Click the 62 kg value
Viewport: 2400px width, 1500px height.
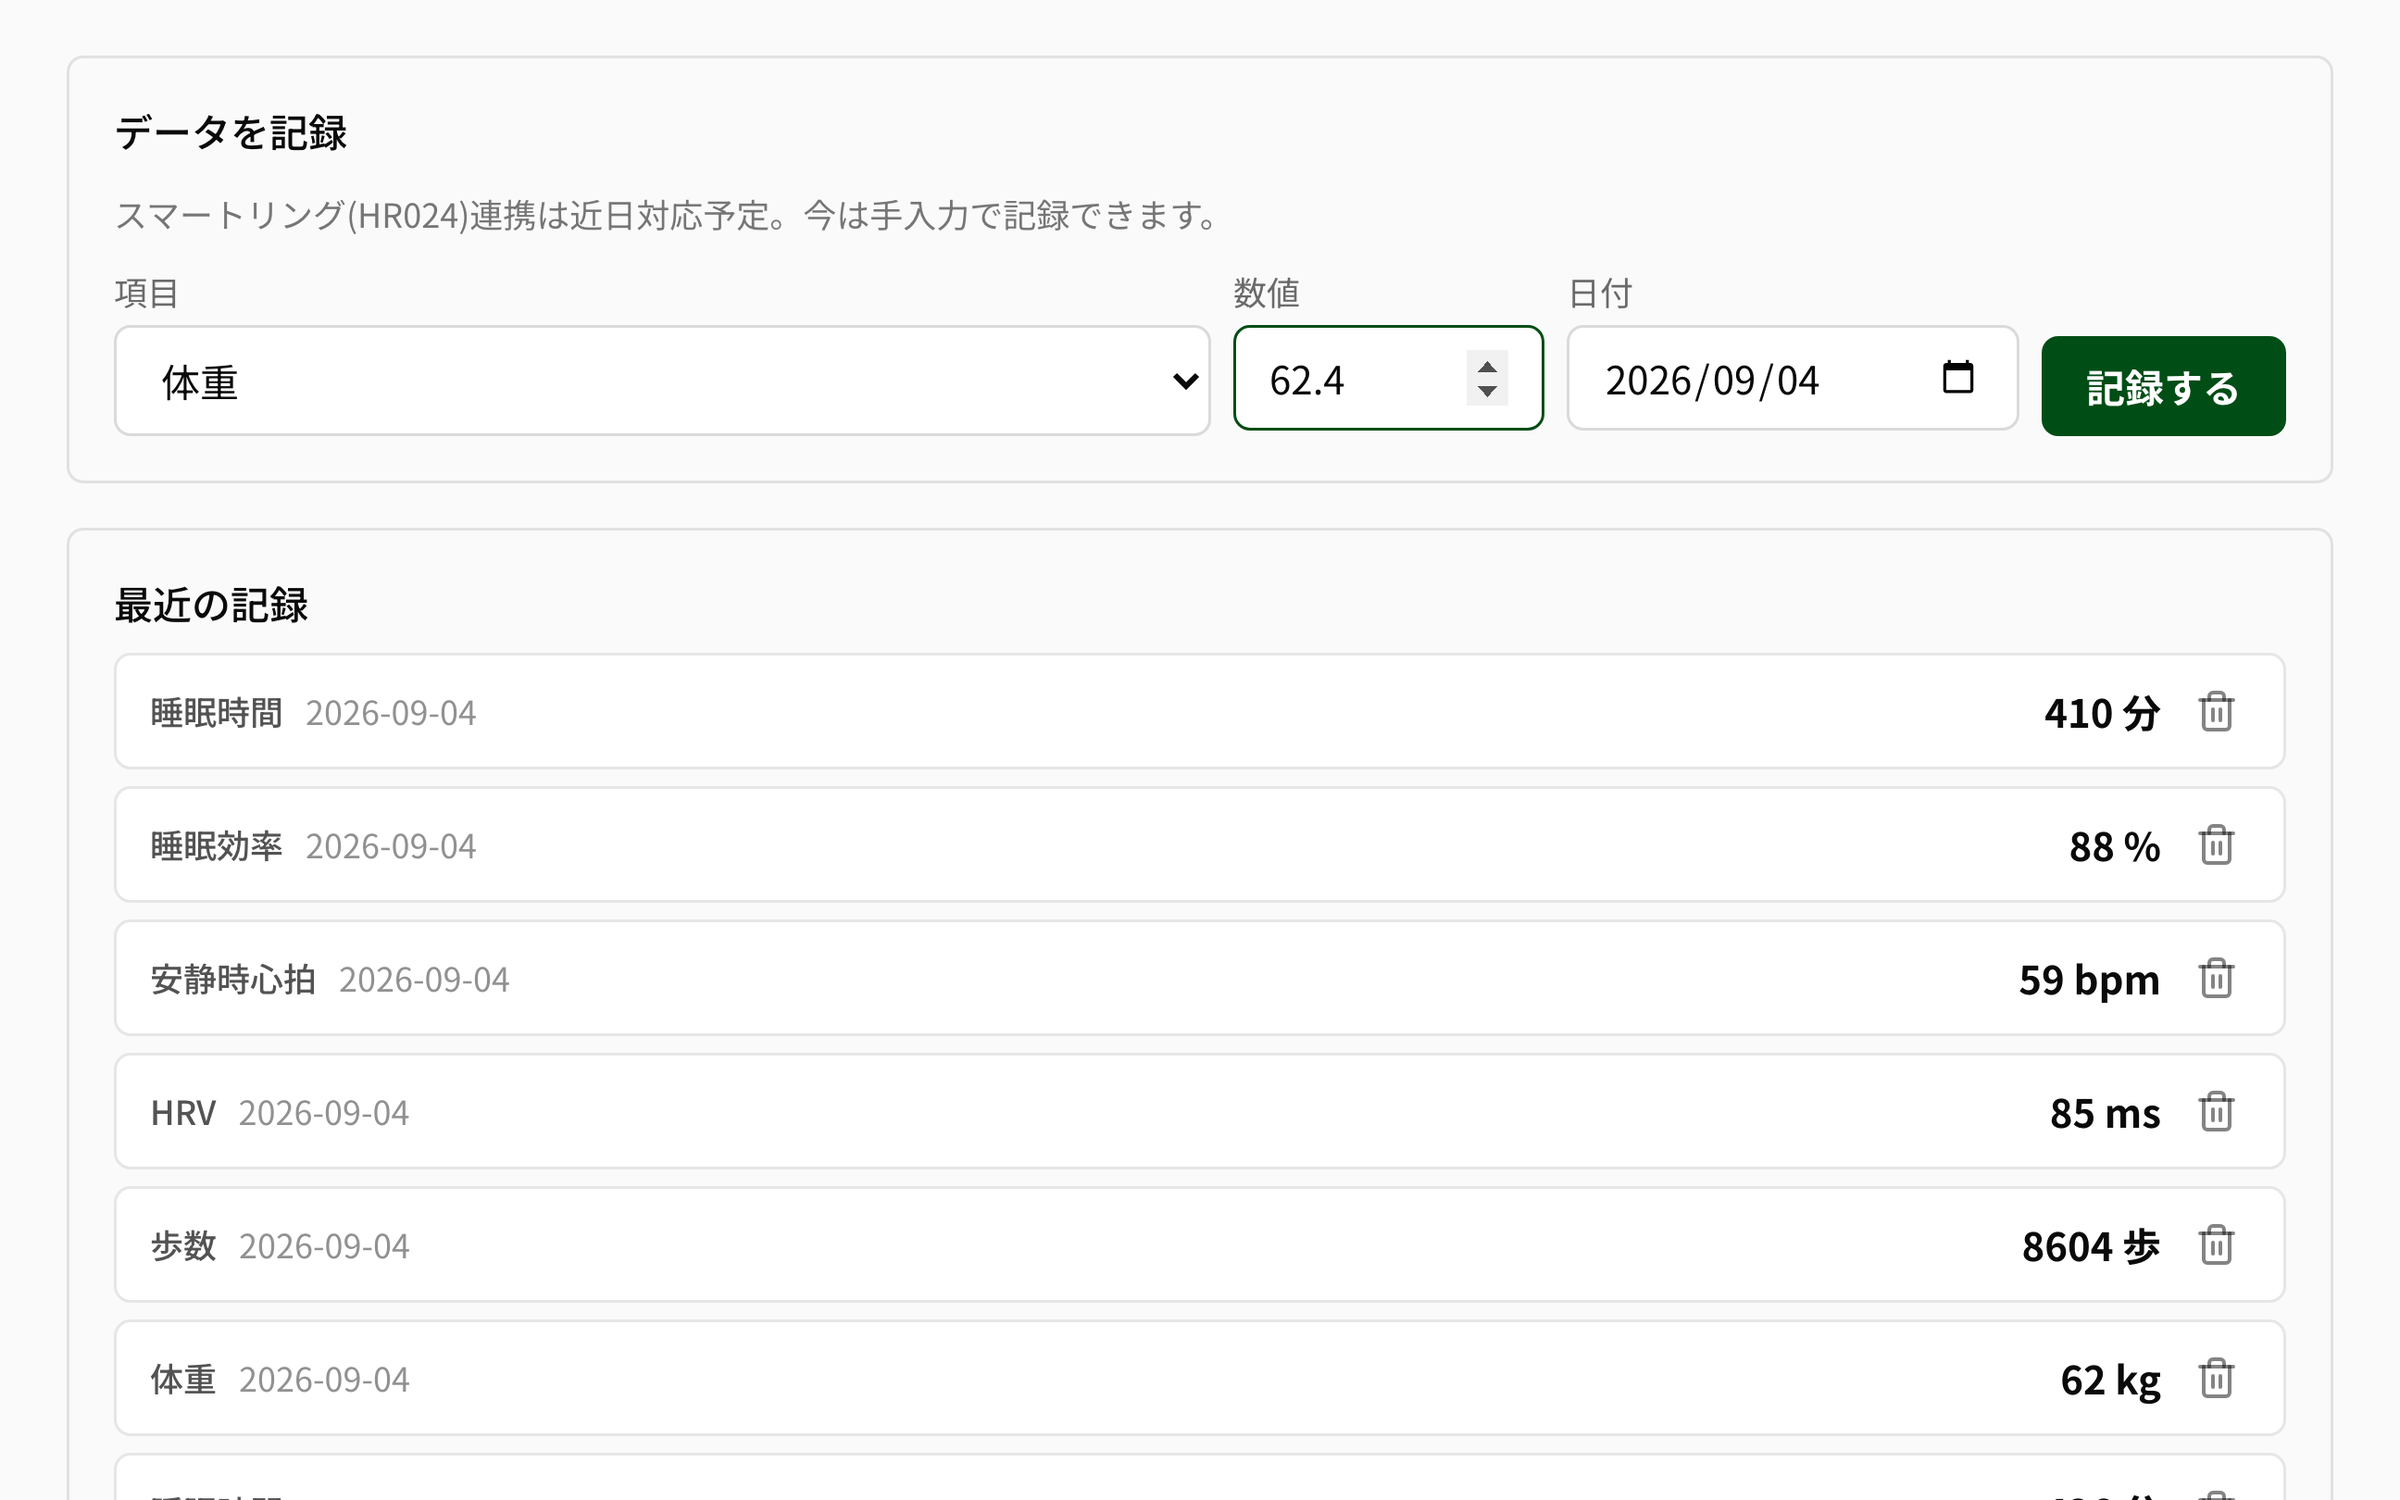click(x=2111, y=1380)
